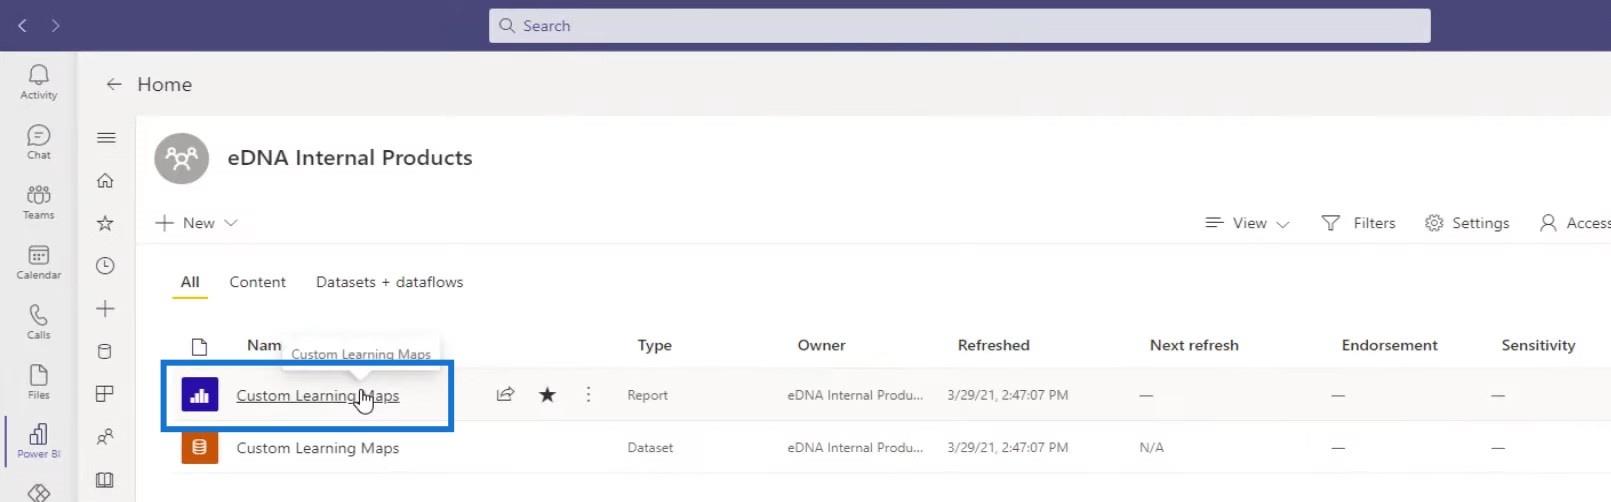Screen dimensions: 1611x502
Task: Sort by Sensitivity column header
Action: coord(1538,345)
